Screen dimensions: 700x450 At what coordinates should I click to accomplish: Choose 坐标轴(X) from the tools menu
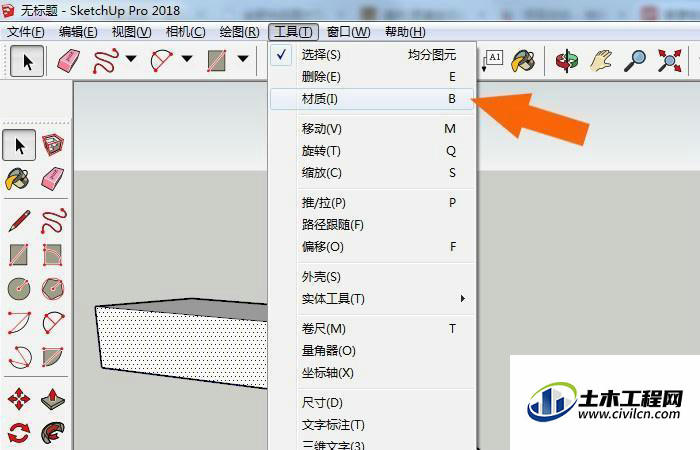point(371,373)
